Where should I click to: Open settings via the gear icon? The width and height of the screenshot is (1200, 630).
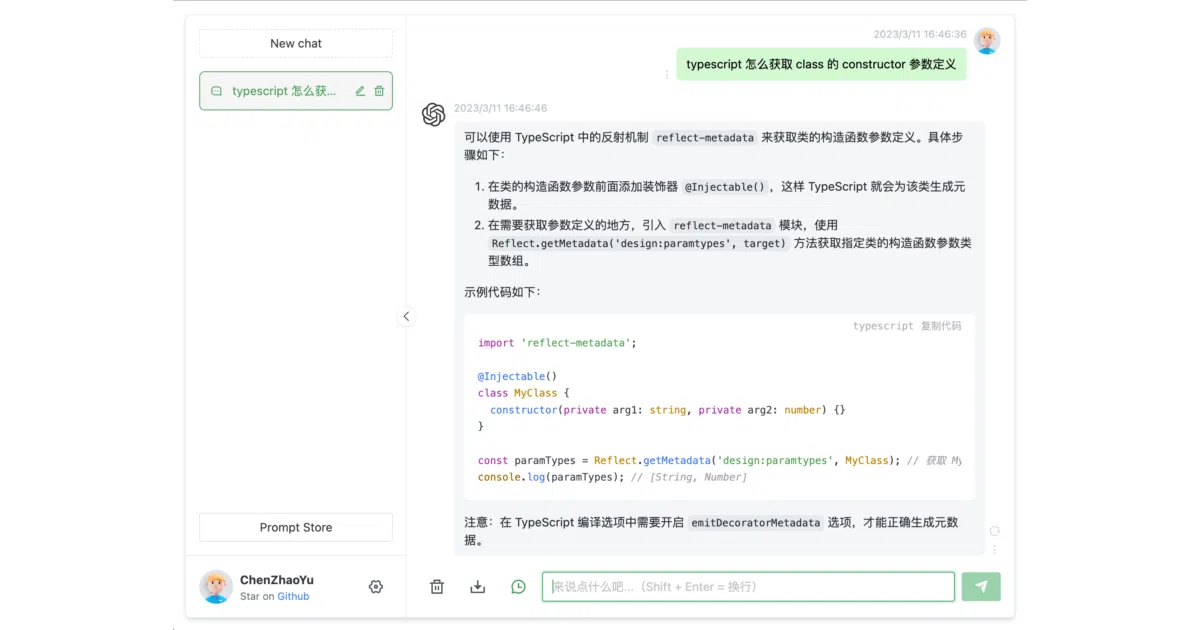point(376,587)
